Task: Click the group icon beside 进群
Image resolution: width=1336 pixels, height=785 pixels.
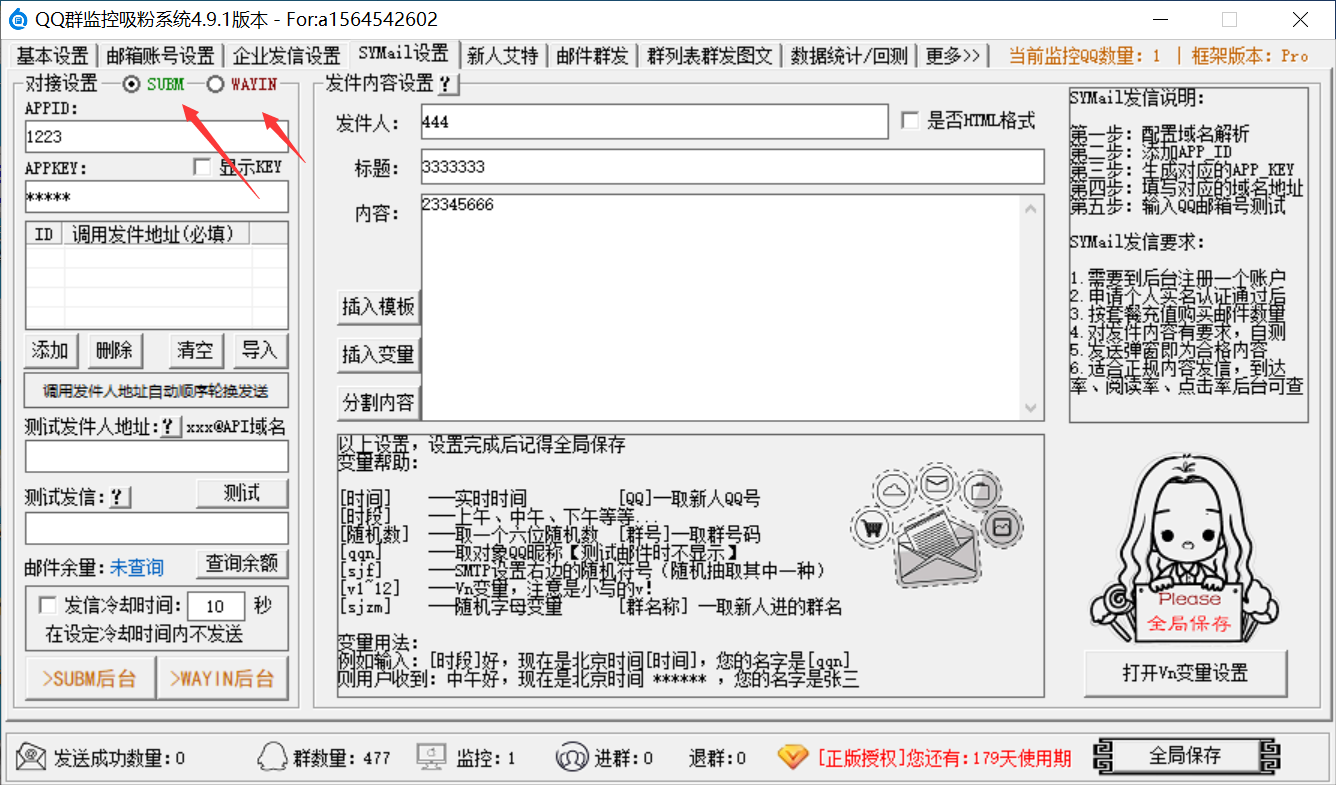Action: (571, 757)
